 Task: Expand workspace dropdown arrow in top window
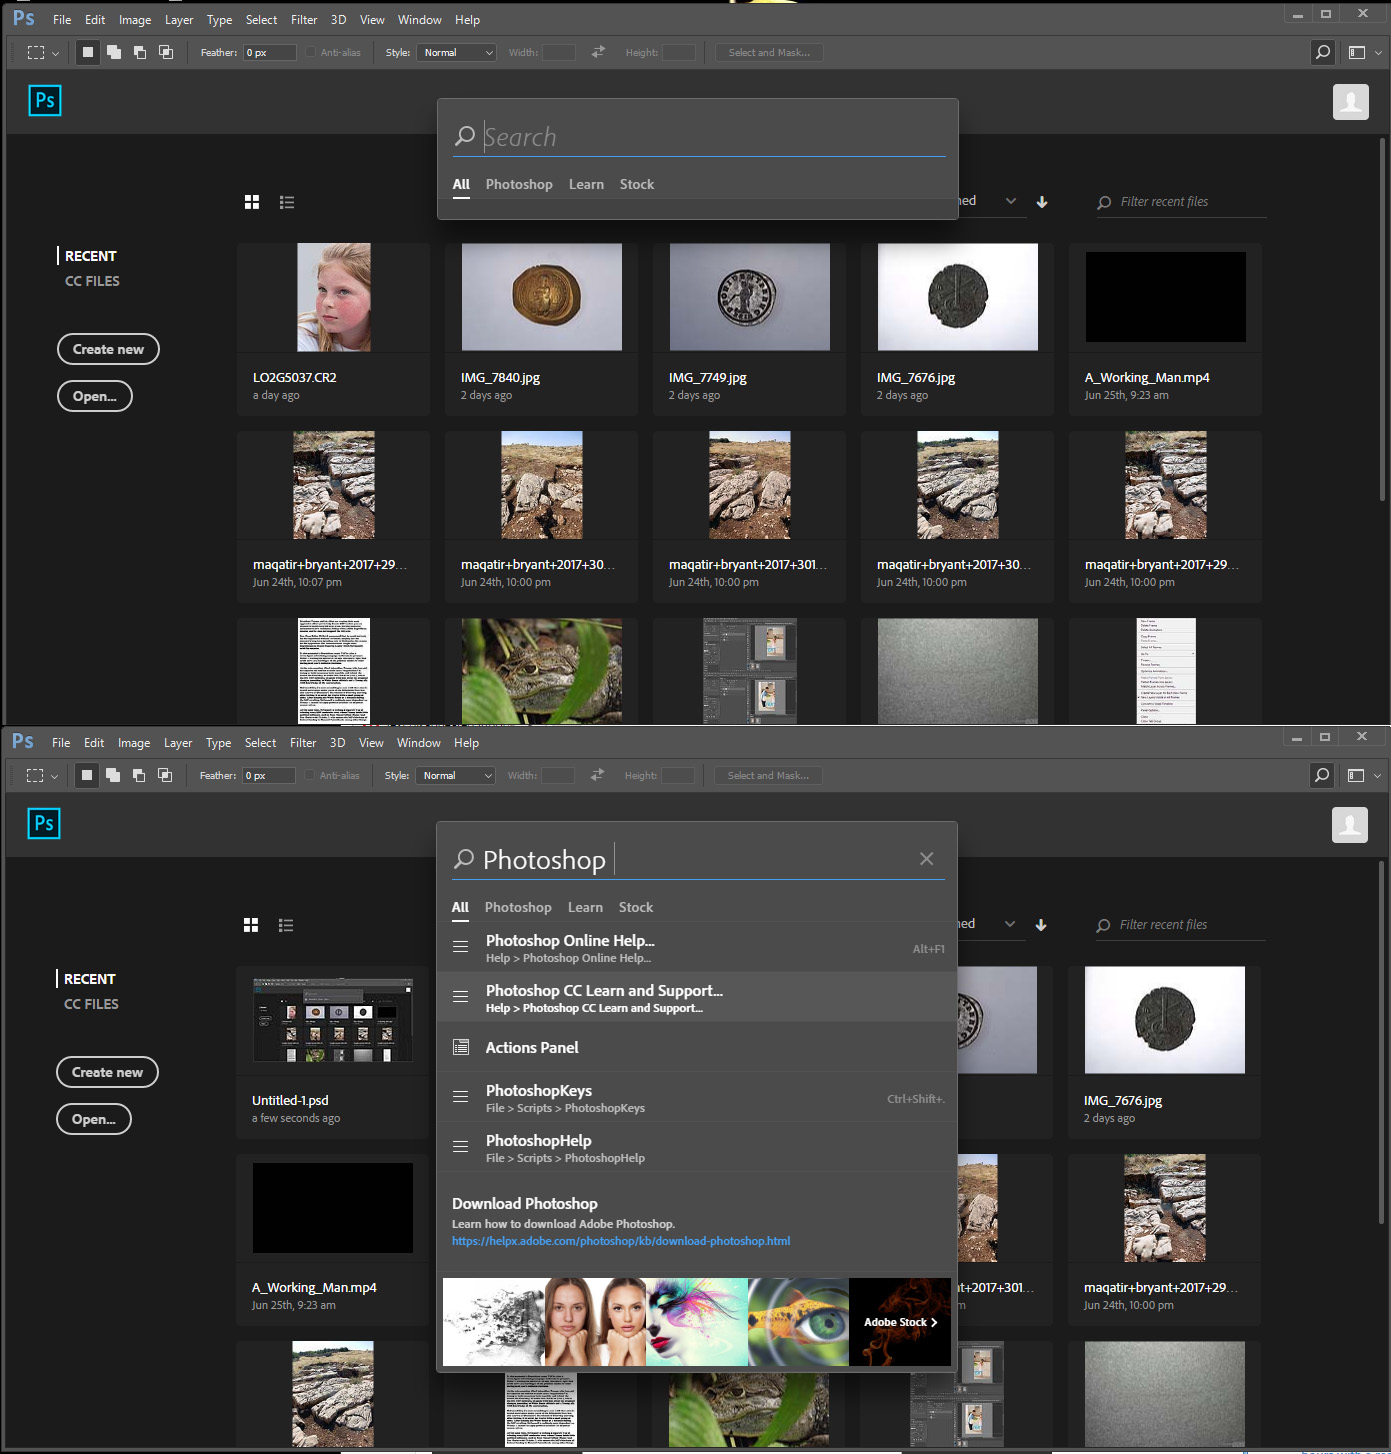1378,53
